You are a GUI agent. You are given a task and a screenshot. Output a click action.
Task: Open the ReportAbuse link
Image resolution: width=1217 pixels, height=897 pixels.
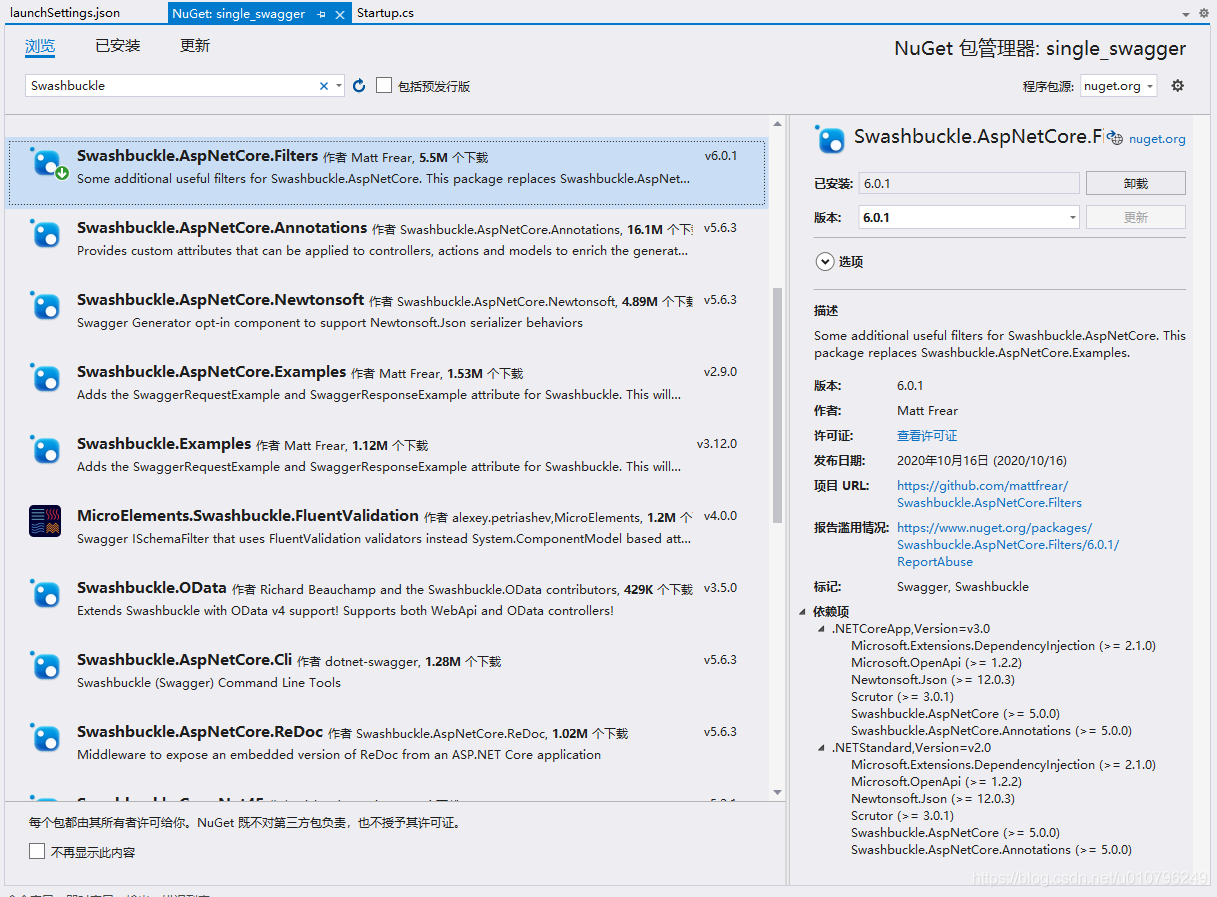coord(1008,545)
